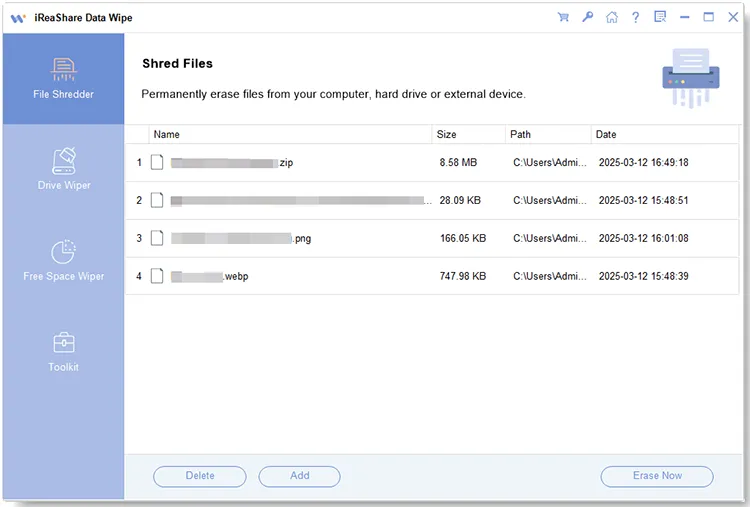This screenshot has height=507, width=750.
Task: Click file icon of the 28.09 KB row
Action: 157,200
